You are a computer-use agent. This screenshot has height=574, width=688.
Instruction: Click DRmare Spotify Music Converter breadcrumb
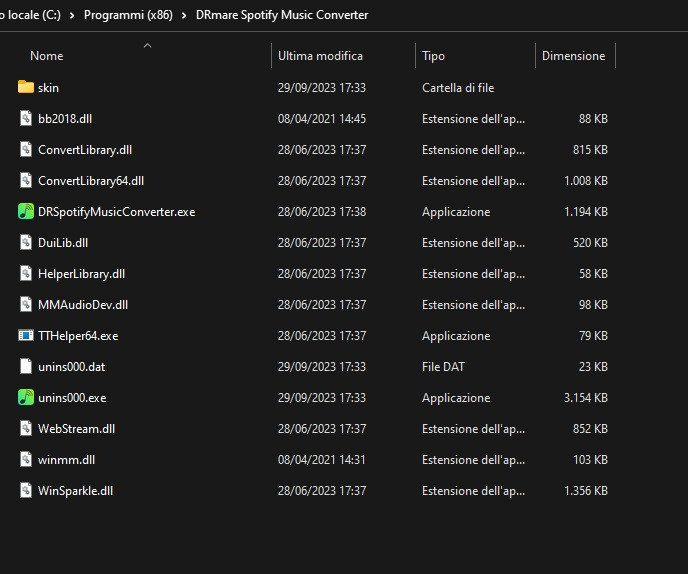coord(282,15)
